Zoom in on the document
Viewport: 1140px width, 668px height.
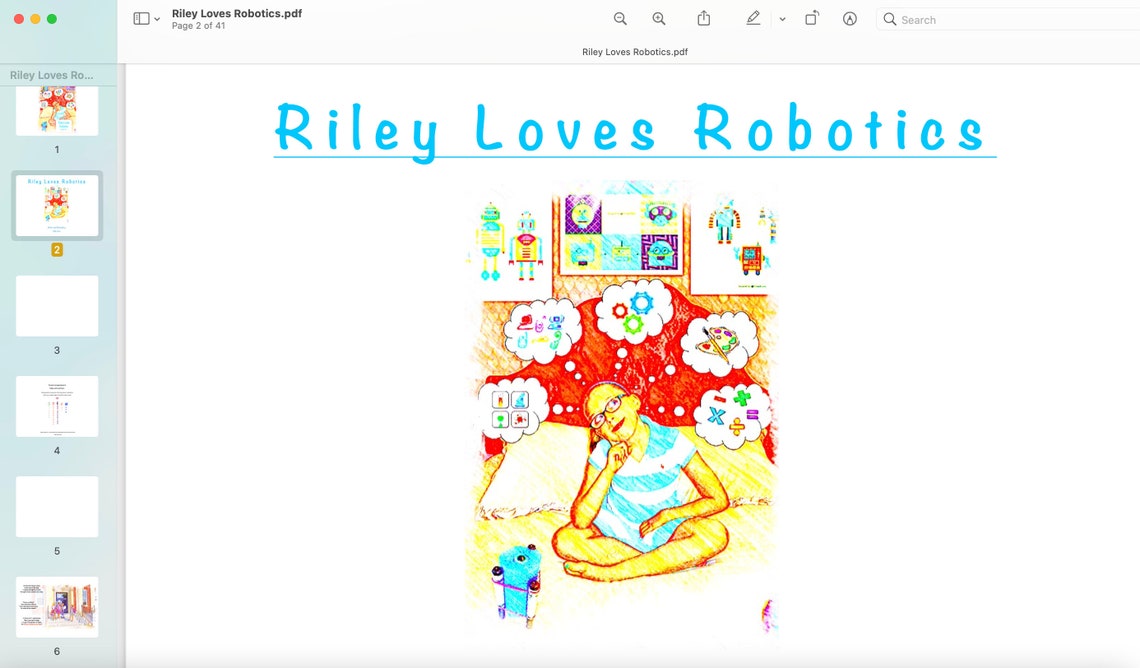coord(659,18)
